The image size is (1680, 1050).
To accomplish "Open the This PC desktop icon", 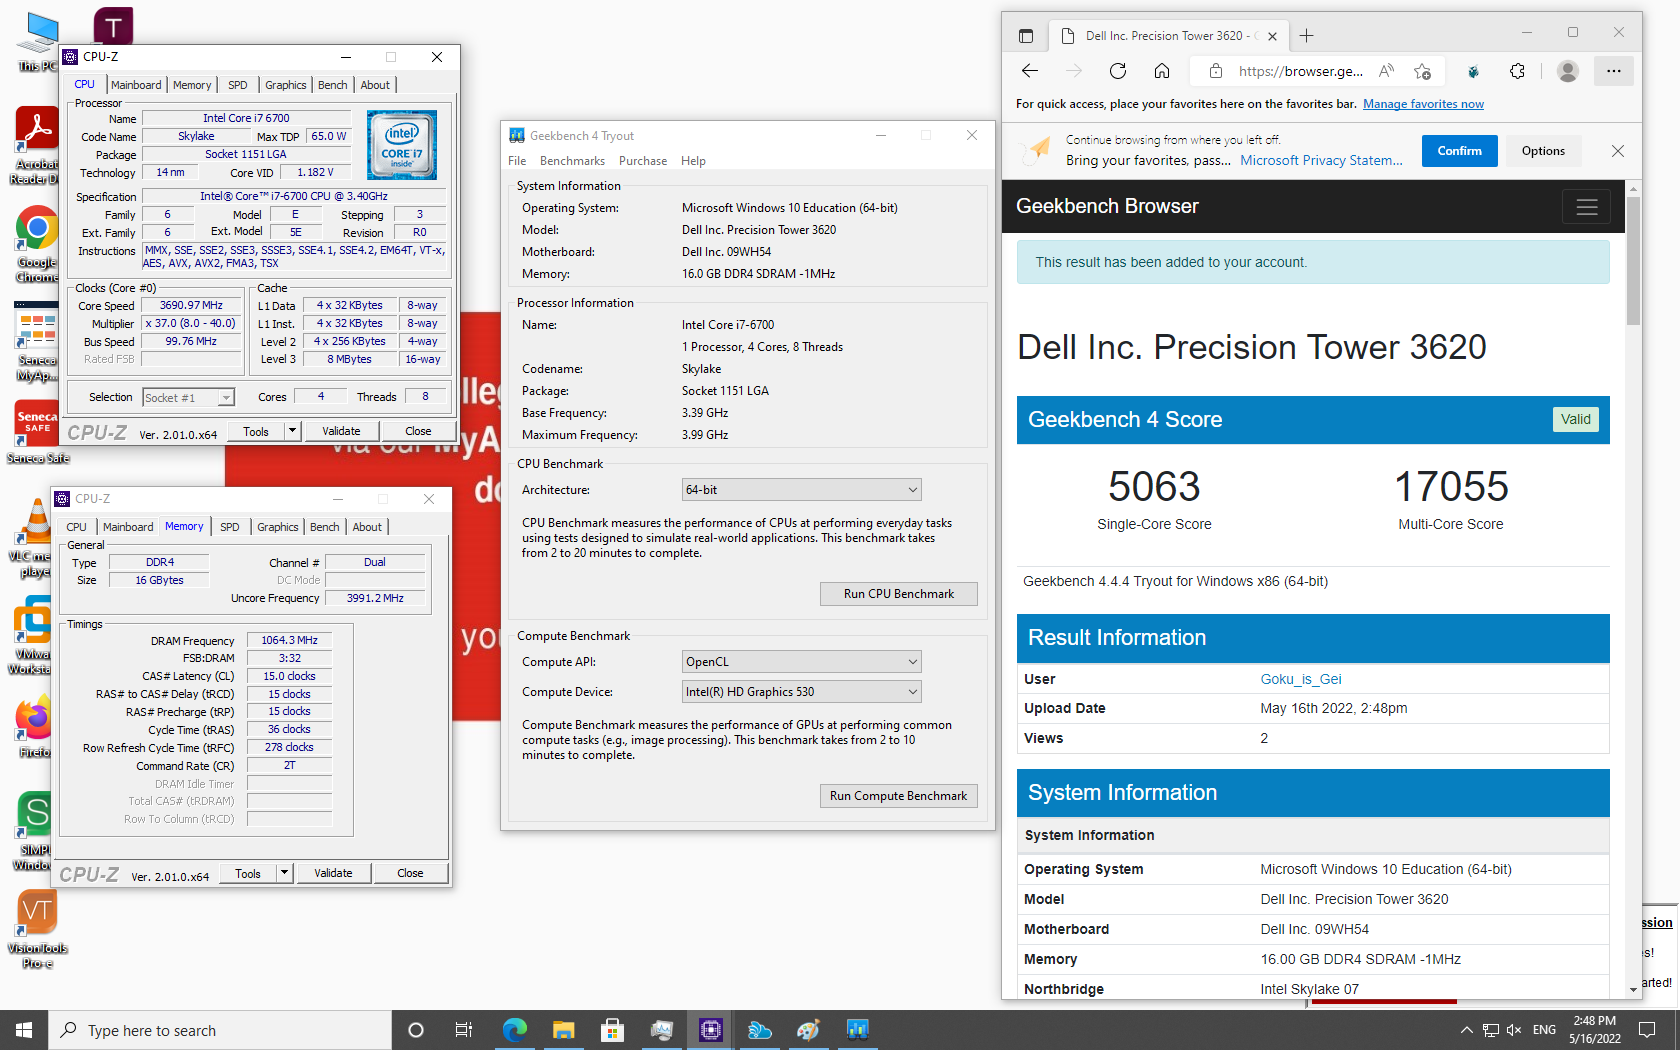I will tap(37, 42).
